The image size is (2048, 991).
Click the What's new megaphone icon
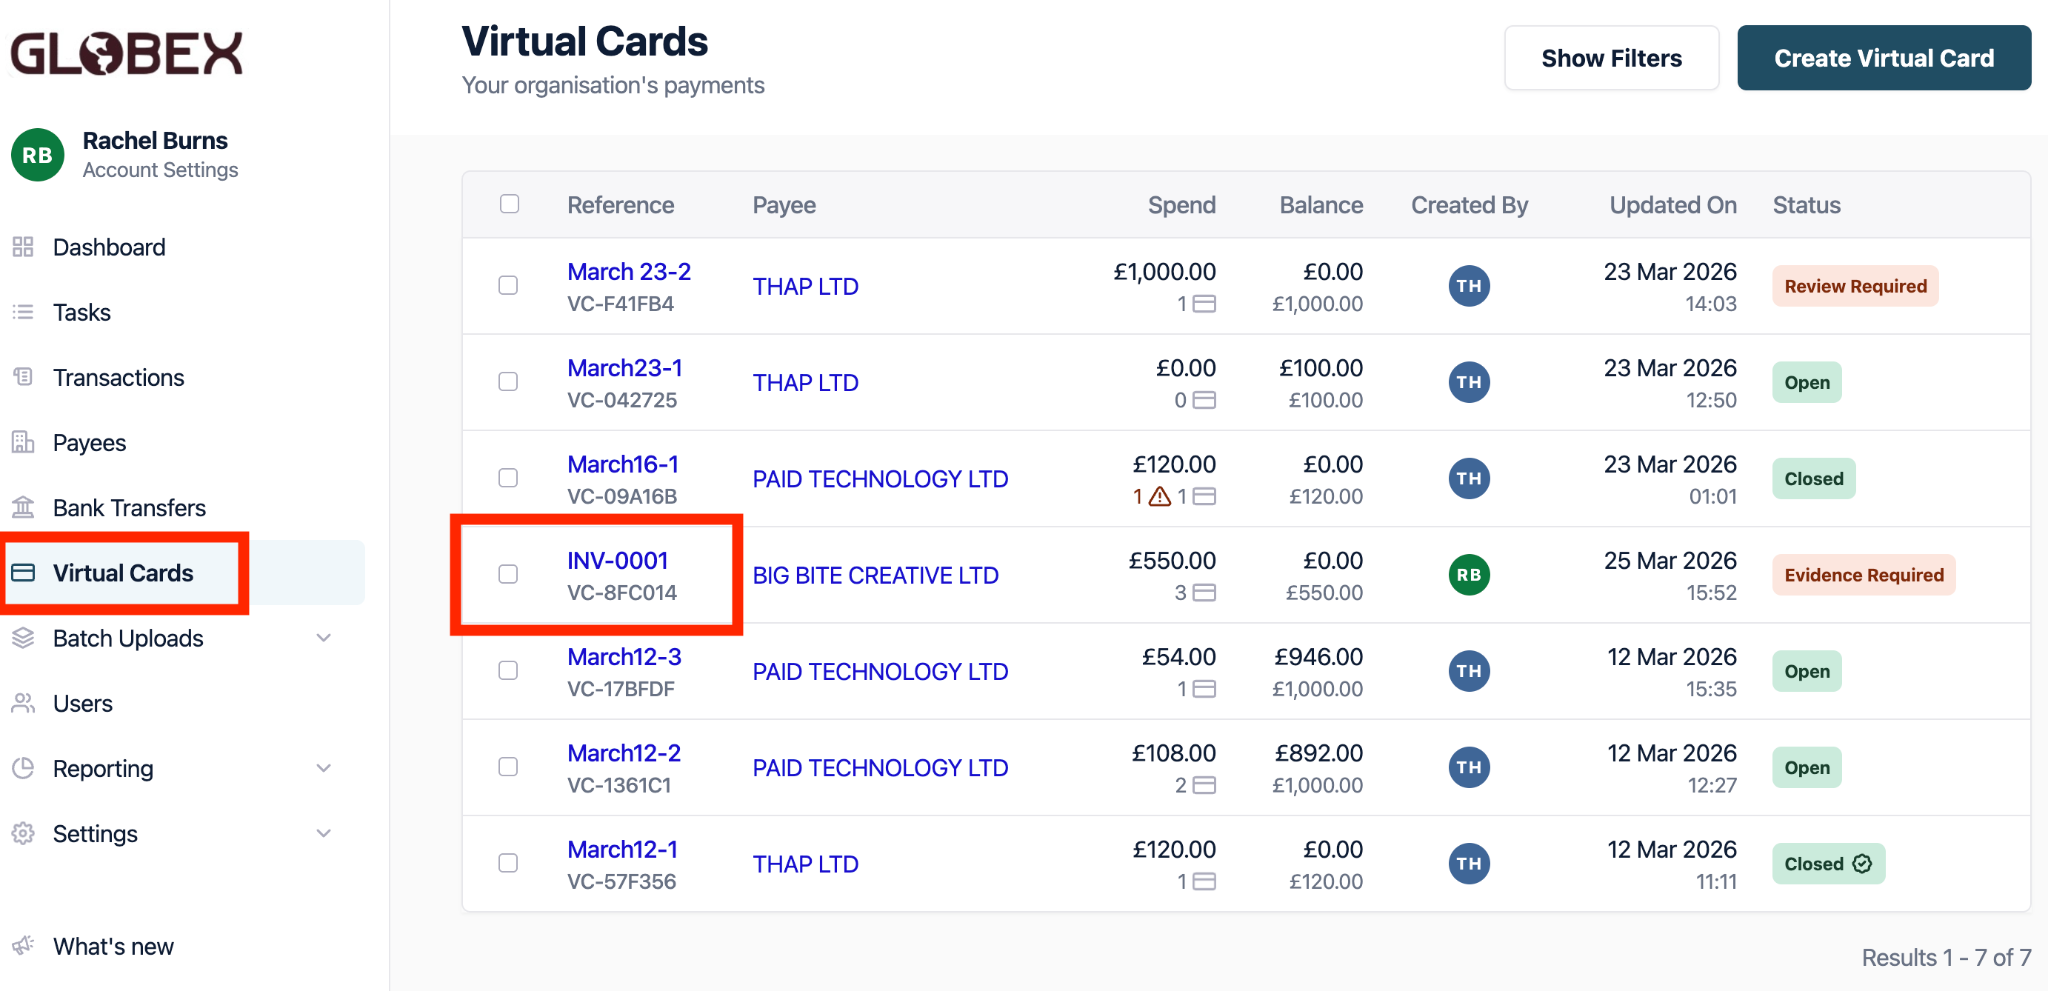(x=23, y=946)
